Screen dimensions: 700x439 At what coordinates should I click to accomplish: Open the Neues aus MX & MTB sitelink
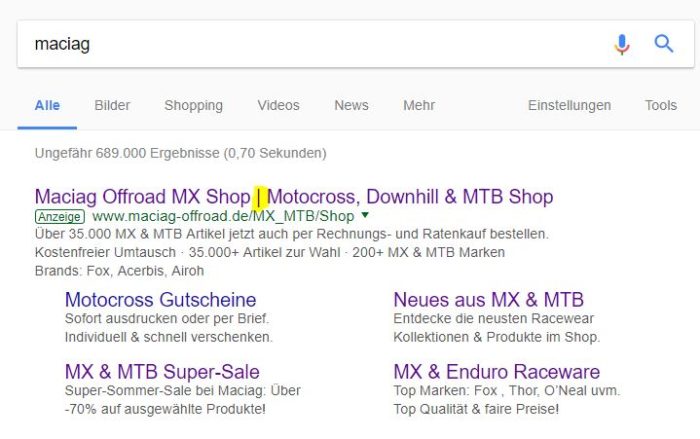coord(488,300)
